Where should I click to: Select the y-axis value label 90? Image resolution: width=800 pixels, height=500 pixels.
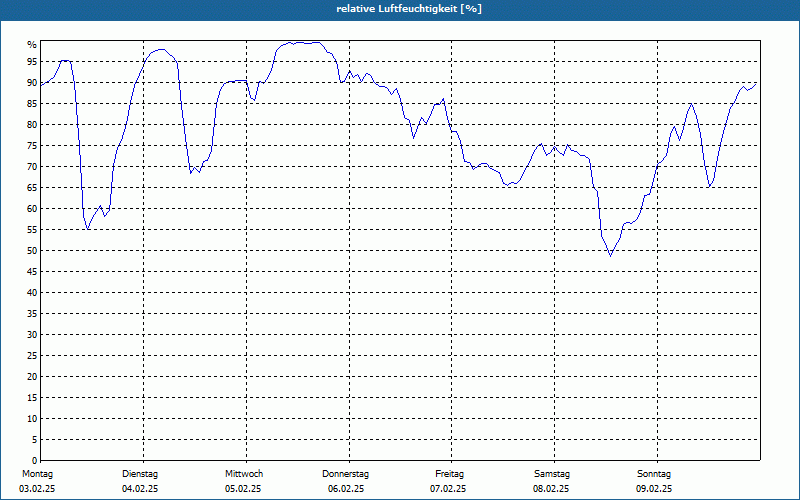[32, 83]
